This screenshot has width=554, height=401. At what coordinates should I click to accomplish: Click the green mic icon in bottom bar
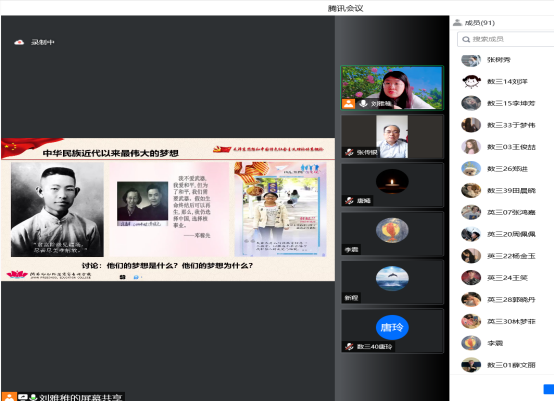click(33, 397)
